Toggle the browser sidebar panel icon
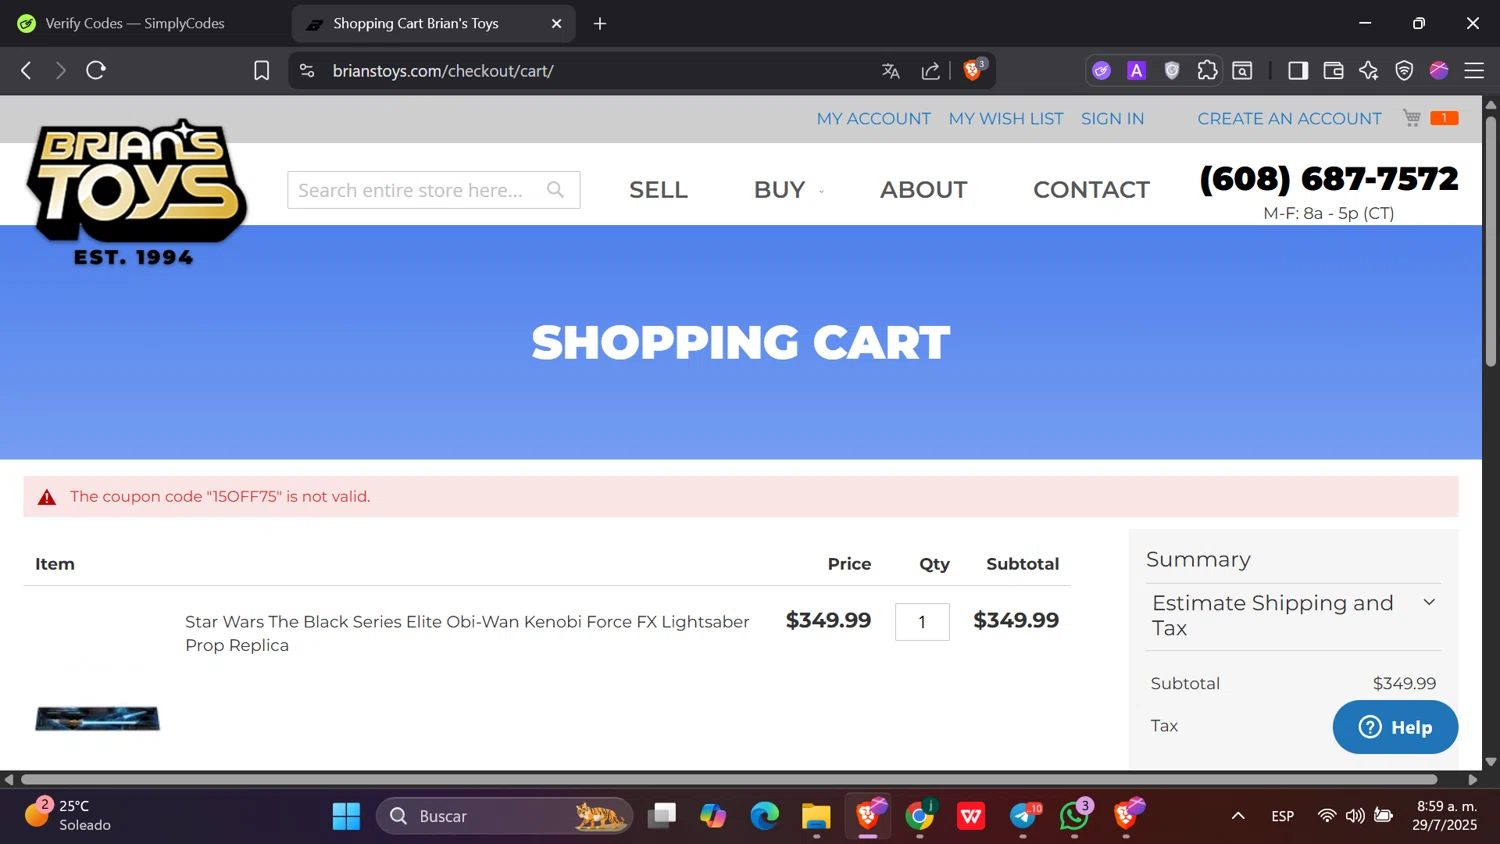Image resolution: width=1500 pixels, height=844 pixels. tap(1298, 70)
